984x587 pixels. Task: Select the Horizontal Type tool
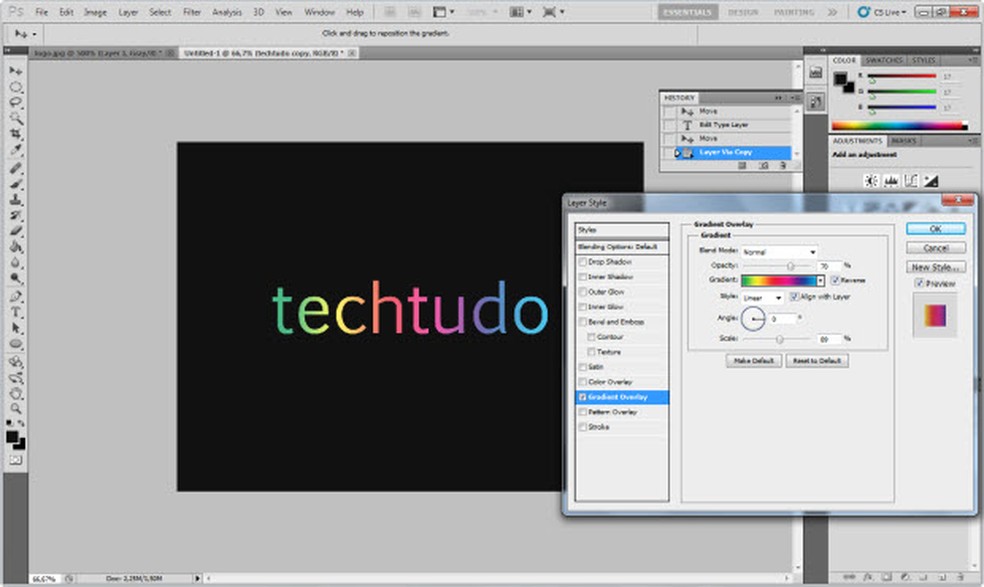coord(16,312)
